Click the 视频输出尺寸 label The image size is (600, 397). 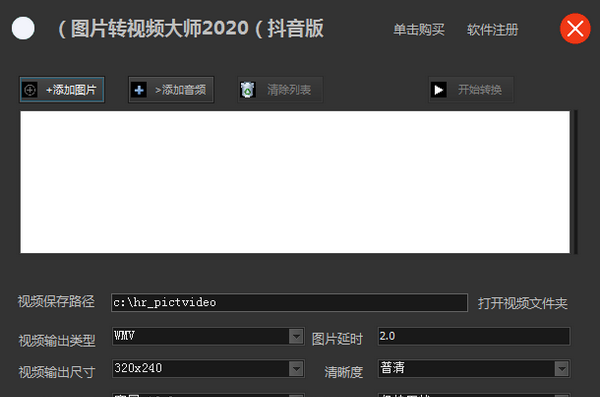pyautogui.click(x=57, y=372)
